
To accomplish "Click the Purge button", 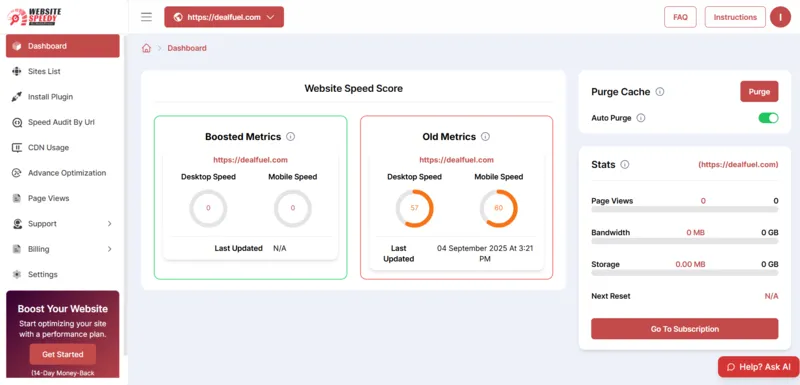I will [759, 92].
